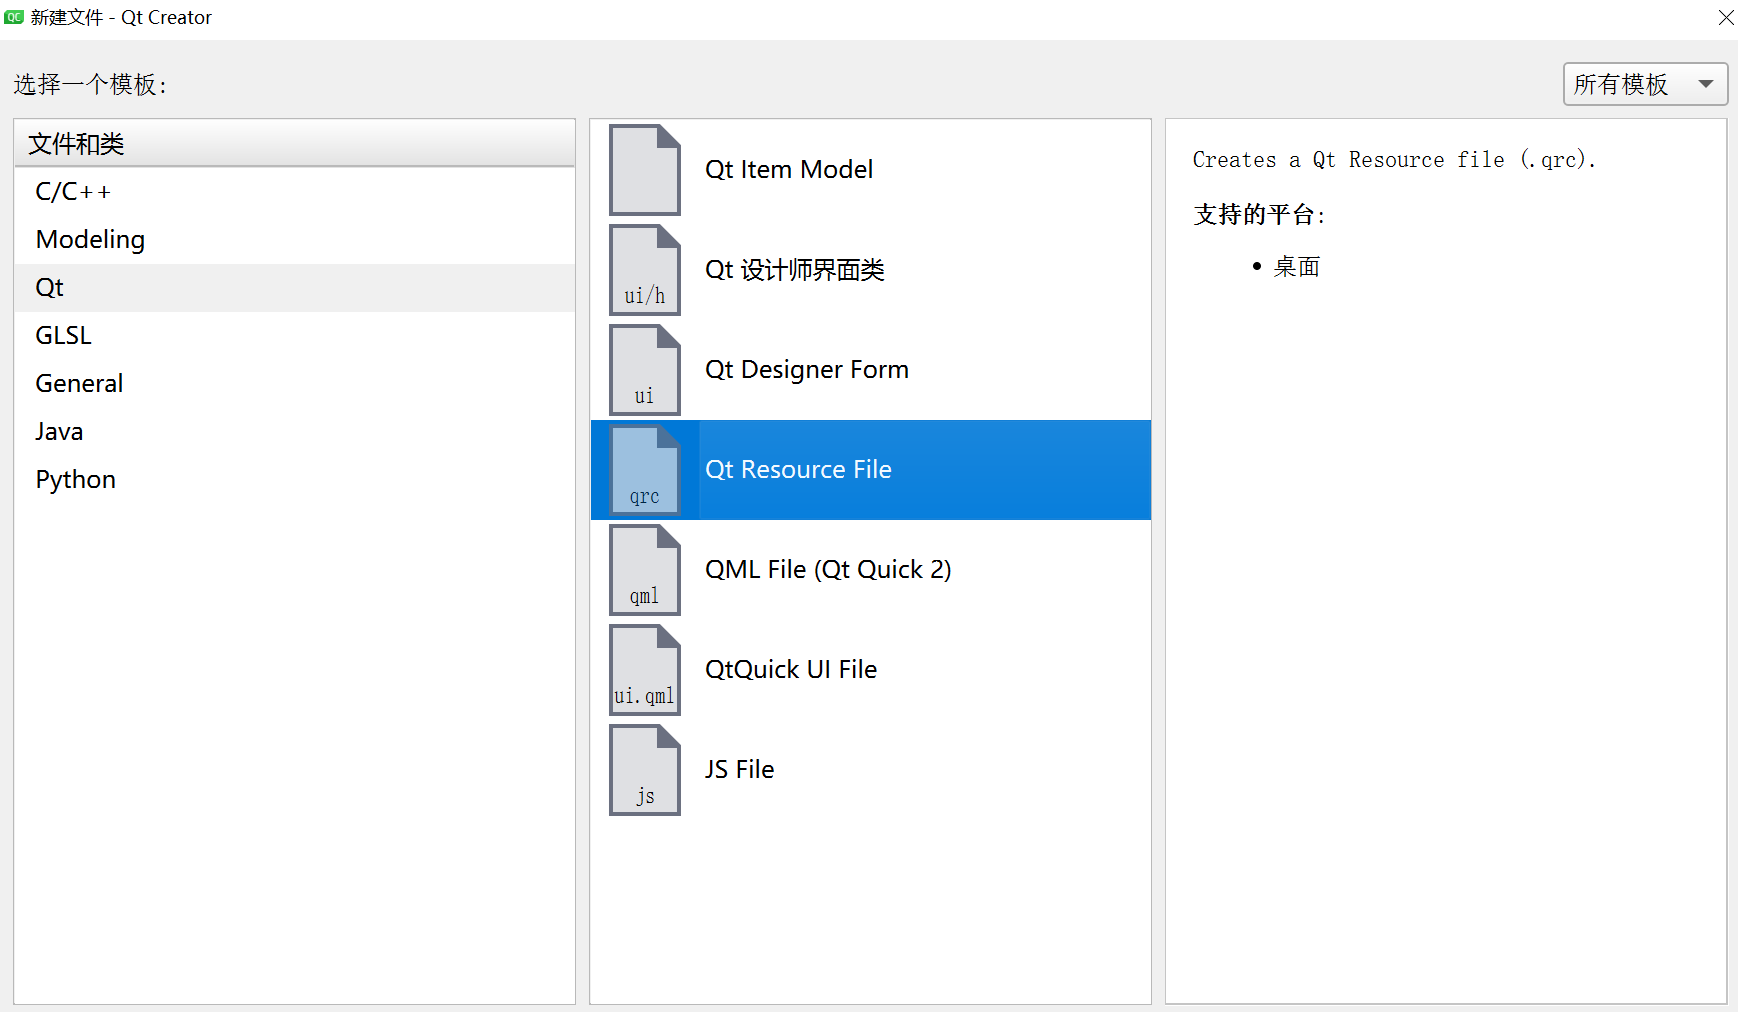Click the js file icon

pos(645,770)
